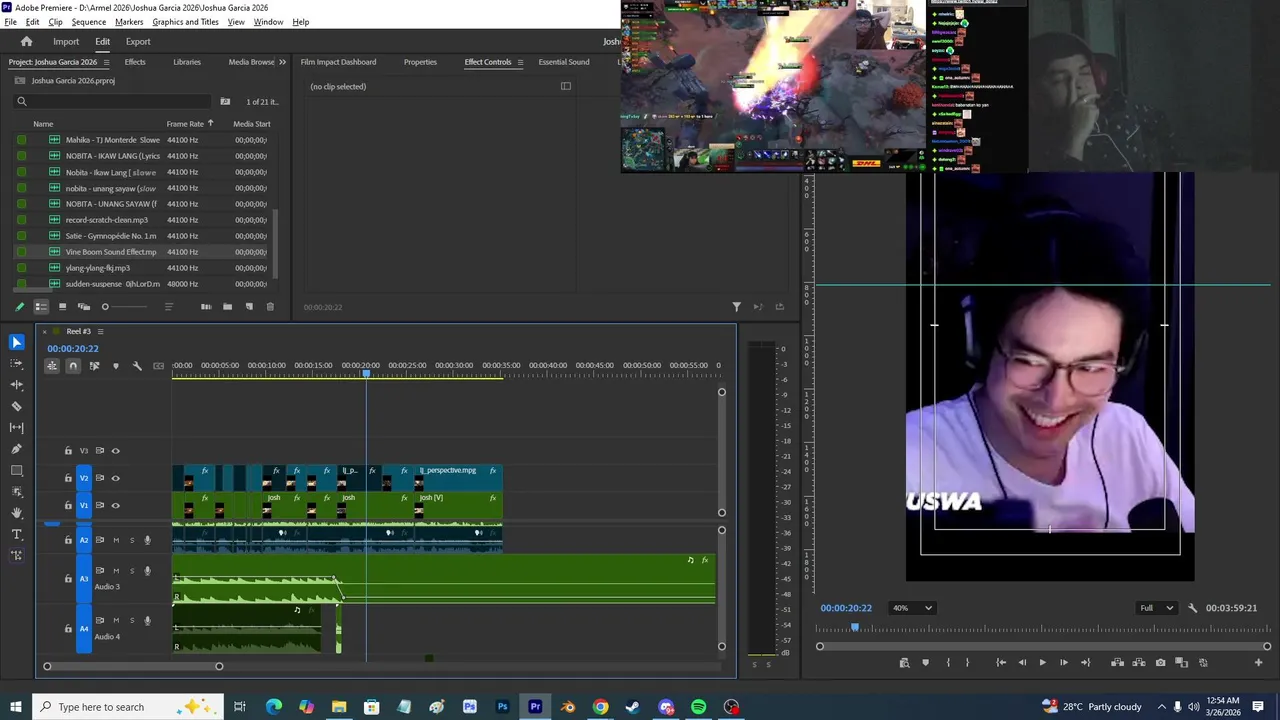
Task: Click the timeline horizontal zoom scroll bar
Action: [133, 666]
